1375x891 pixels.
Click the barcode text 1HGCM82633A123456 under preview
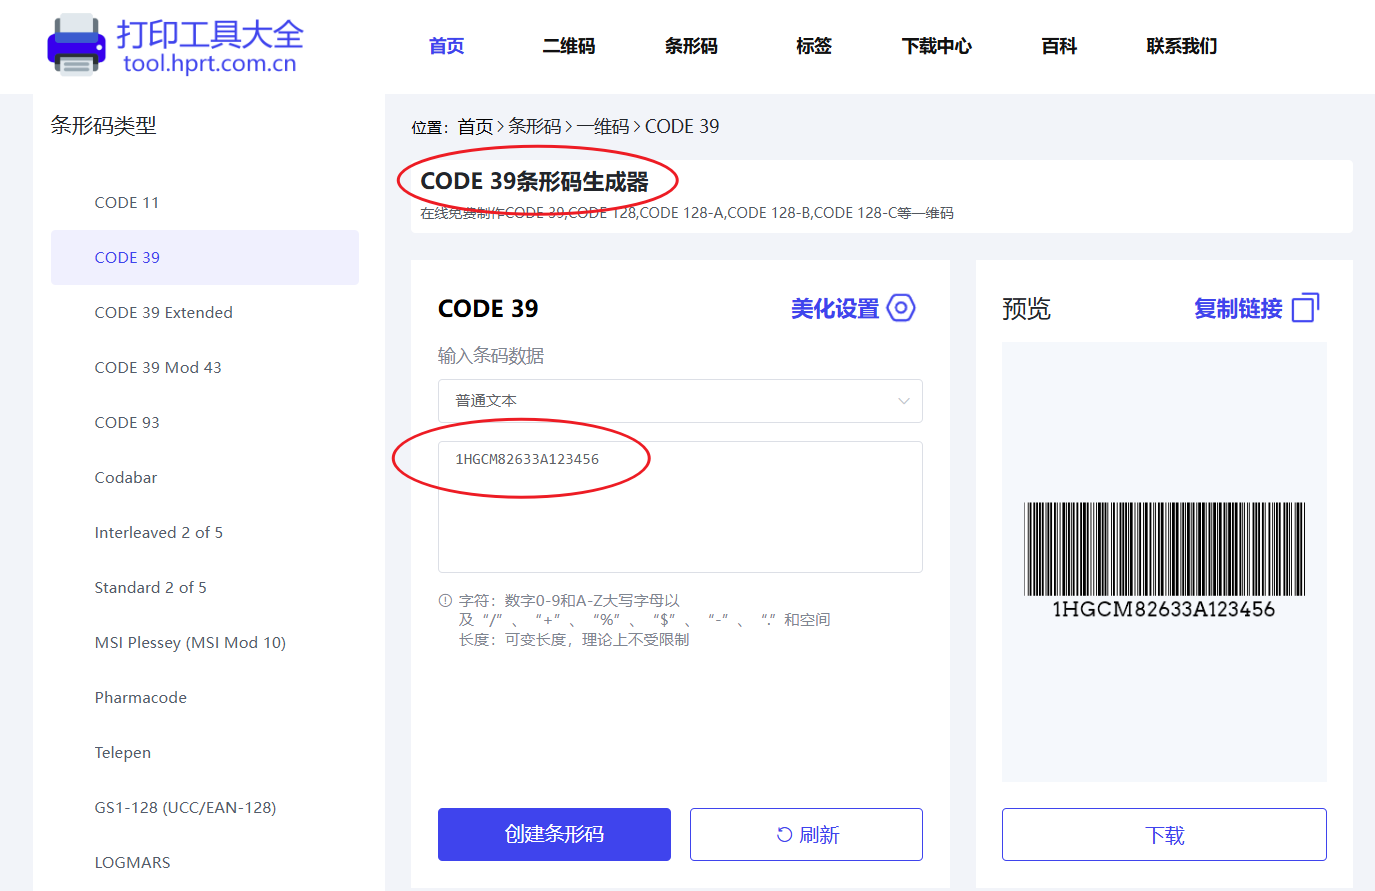coord(1164,609)
